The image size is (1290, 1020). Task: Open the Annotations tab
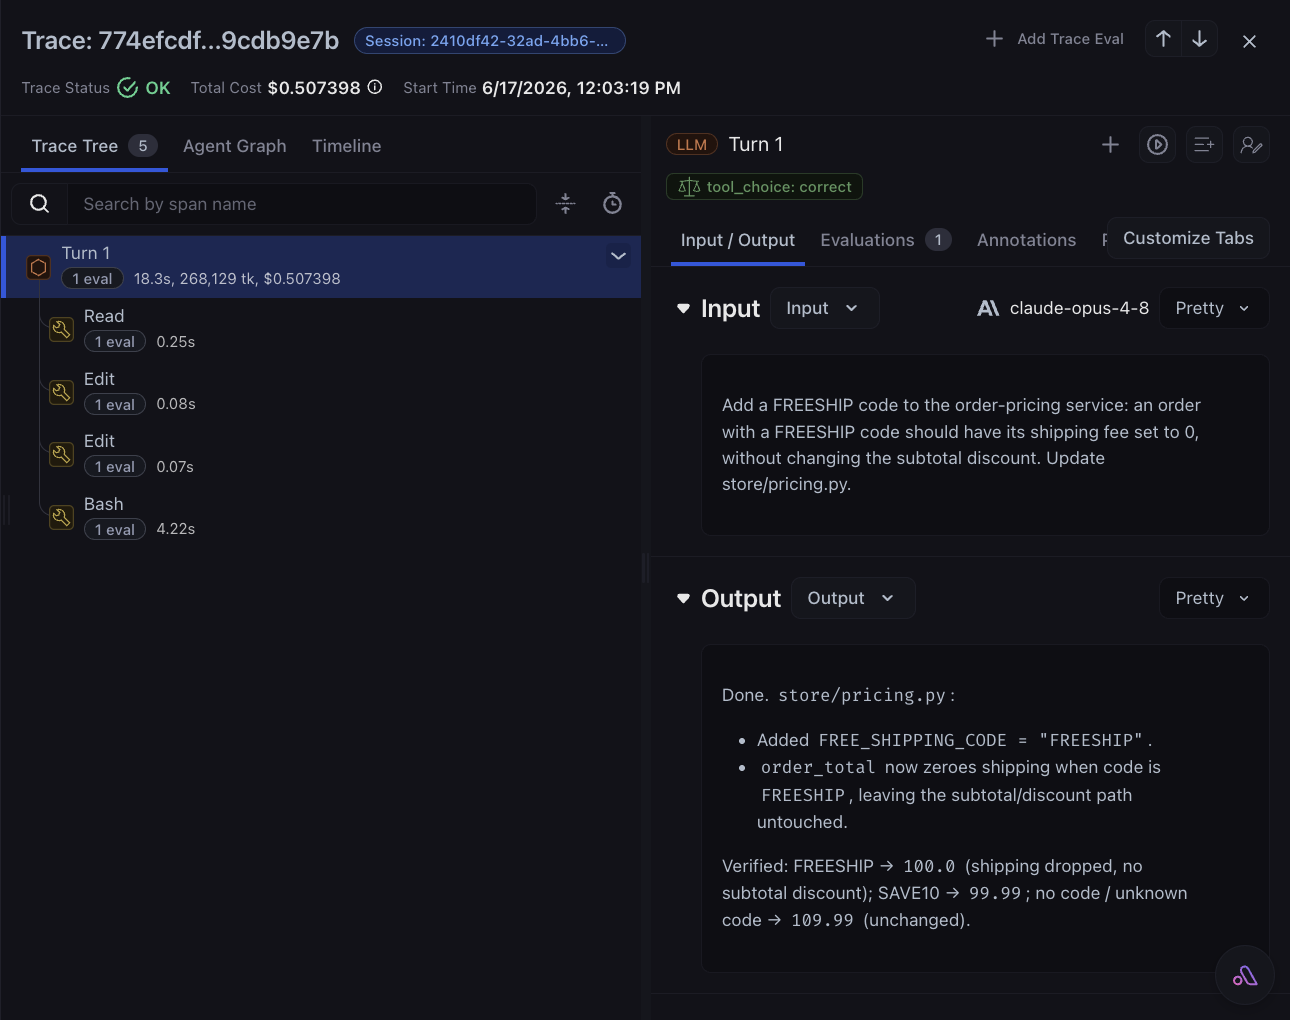tap(1026, 240)
